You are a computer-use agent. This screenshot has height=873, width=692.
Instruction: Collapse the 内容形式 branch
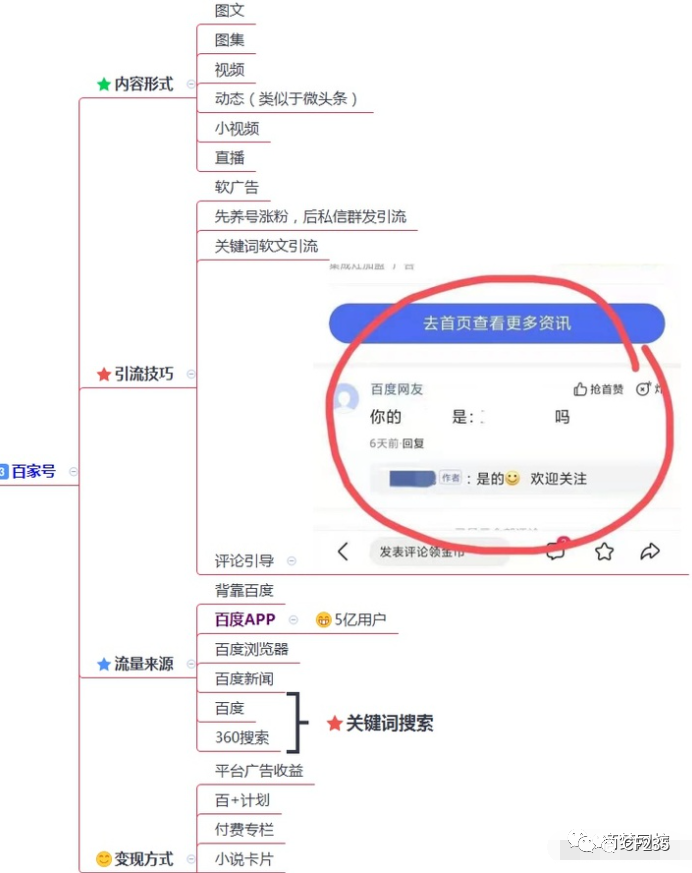pyautogui.click(x=191, y=84)
